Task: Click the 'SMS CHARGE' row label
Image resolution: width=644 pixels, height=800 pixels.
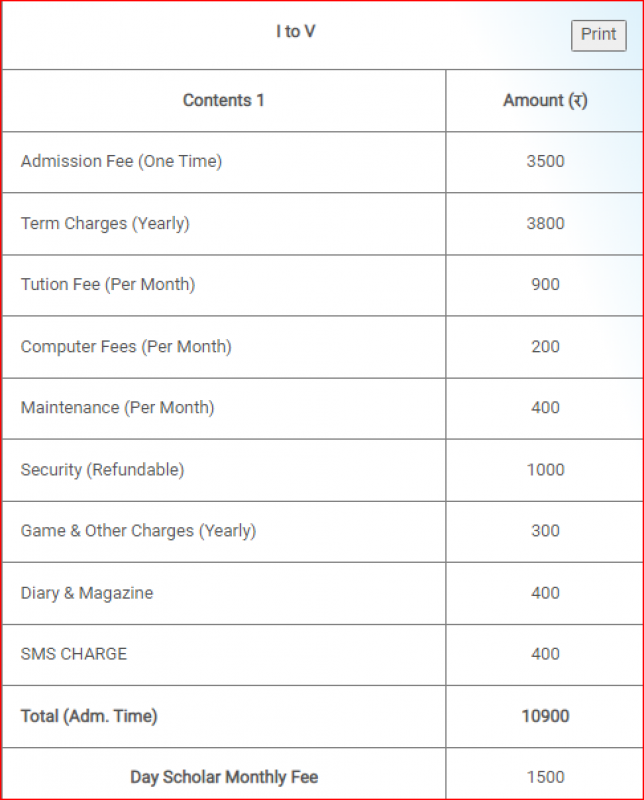Action: click(74, 654)
